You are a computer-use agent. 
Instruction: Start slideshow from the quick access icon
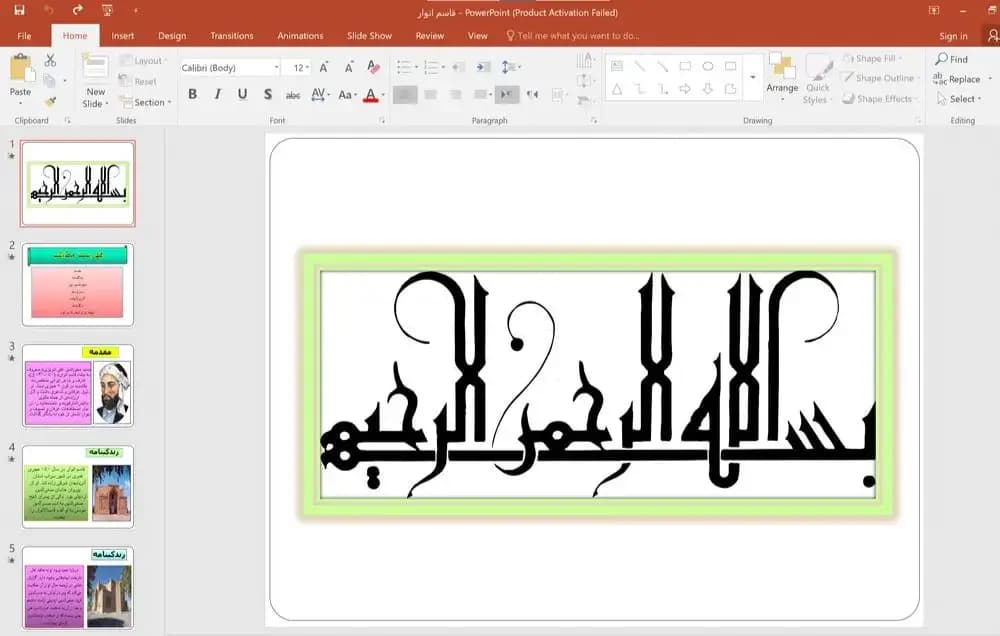point(107,10)
